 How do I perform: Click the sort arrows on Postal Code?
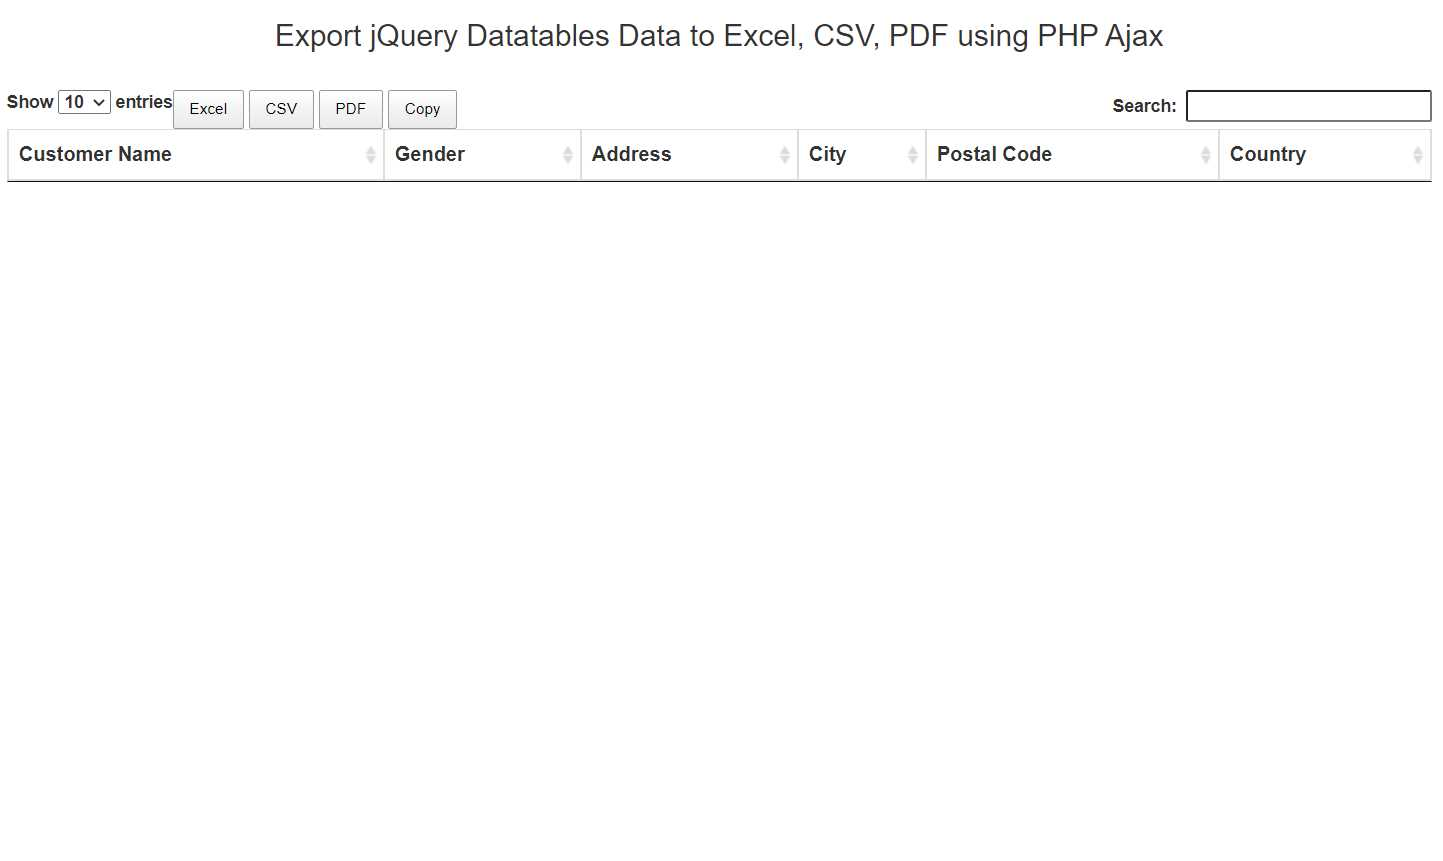(x=1204, y=154)
